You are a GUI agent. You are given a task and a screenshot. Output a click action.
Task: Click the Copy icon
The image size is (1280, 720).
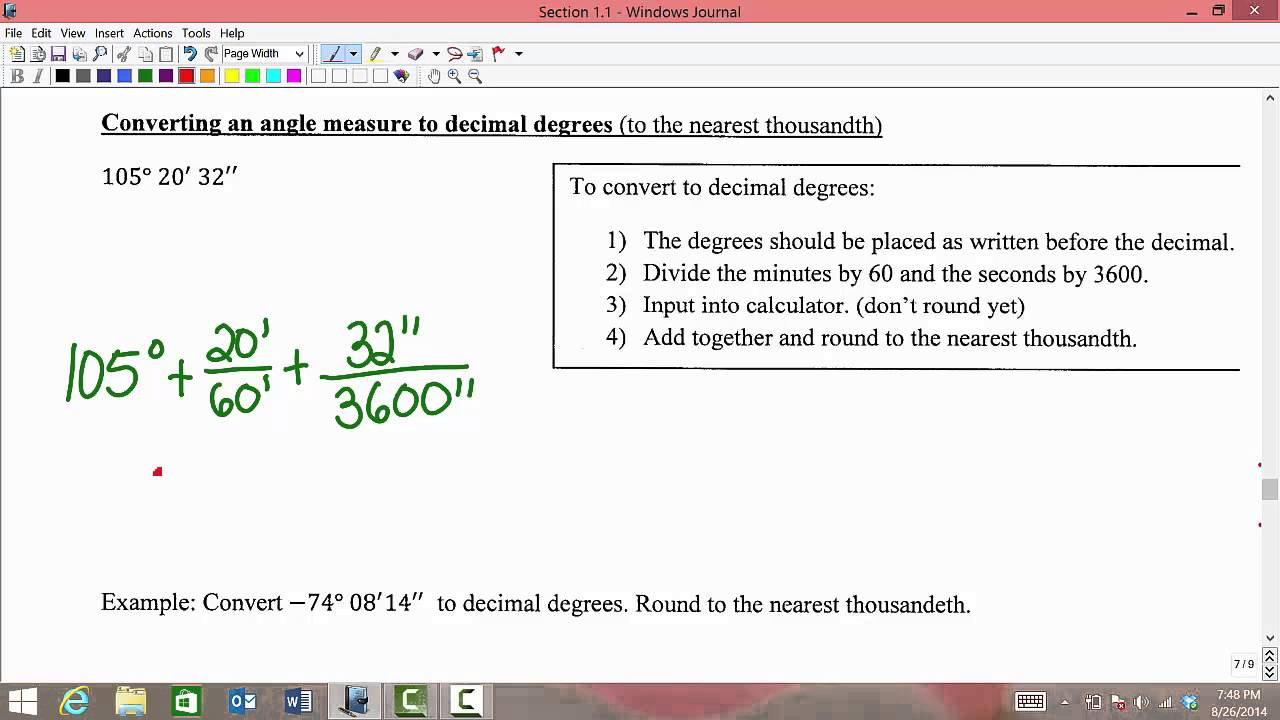pyautogui.click(x=145, y=54)
